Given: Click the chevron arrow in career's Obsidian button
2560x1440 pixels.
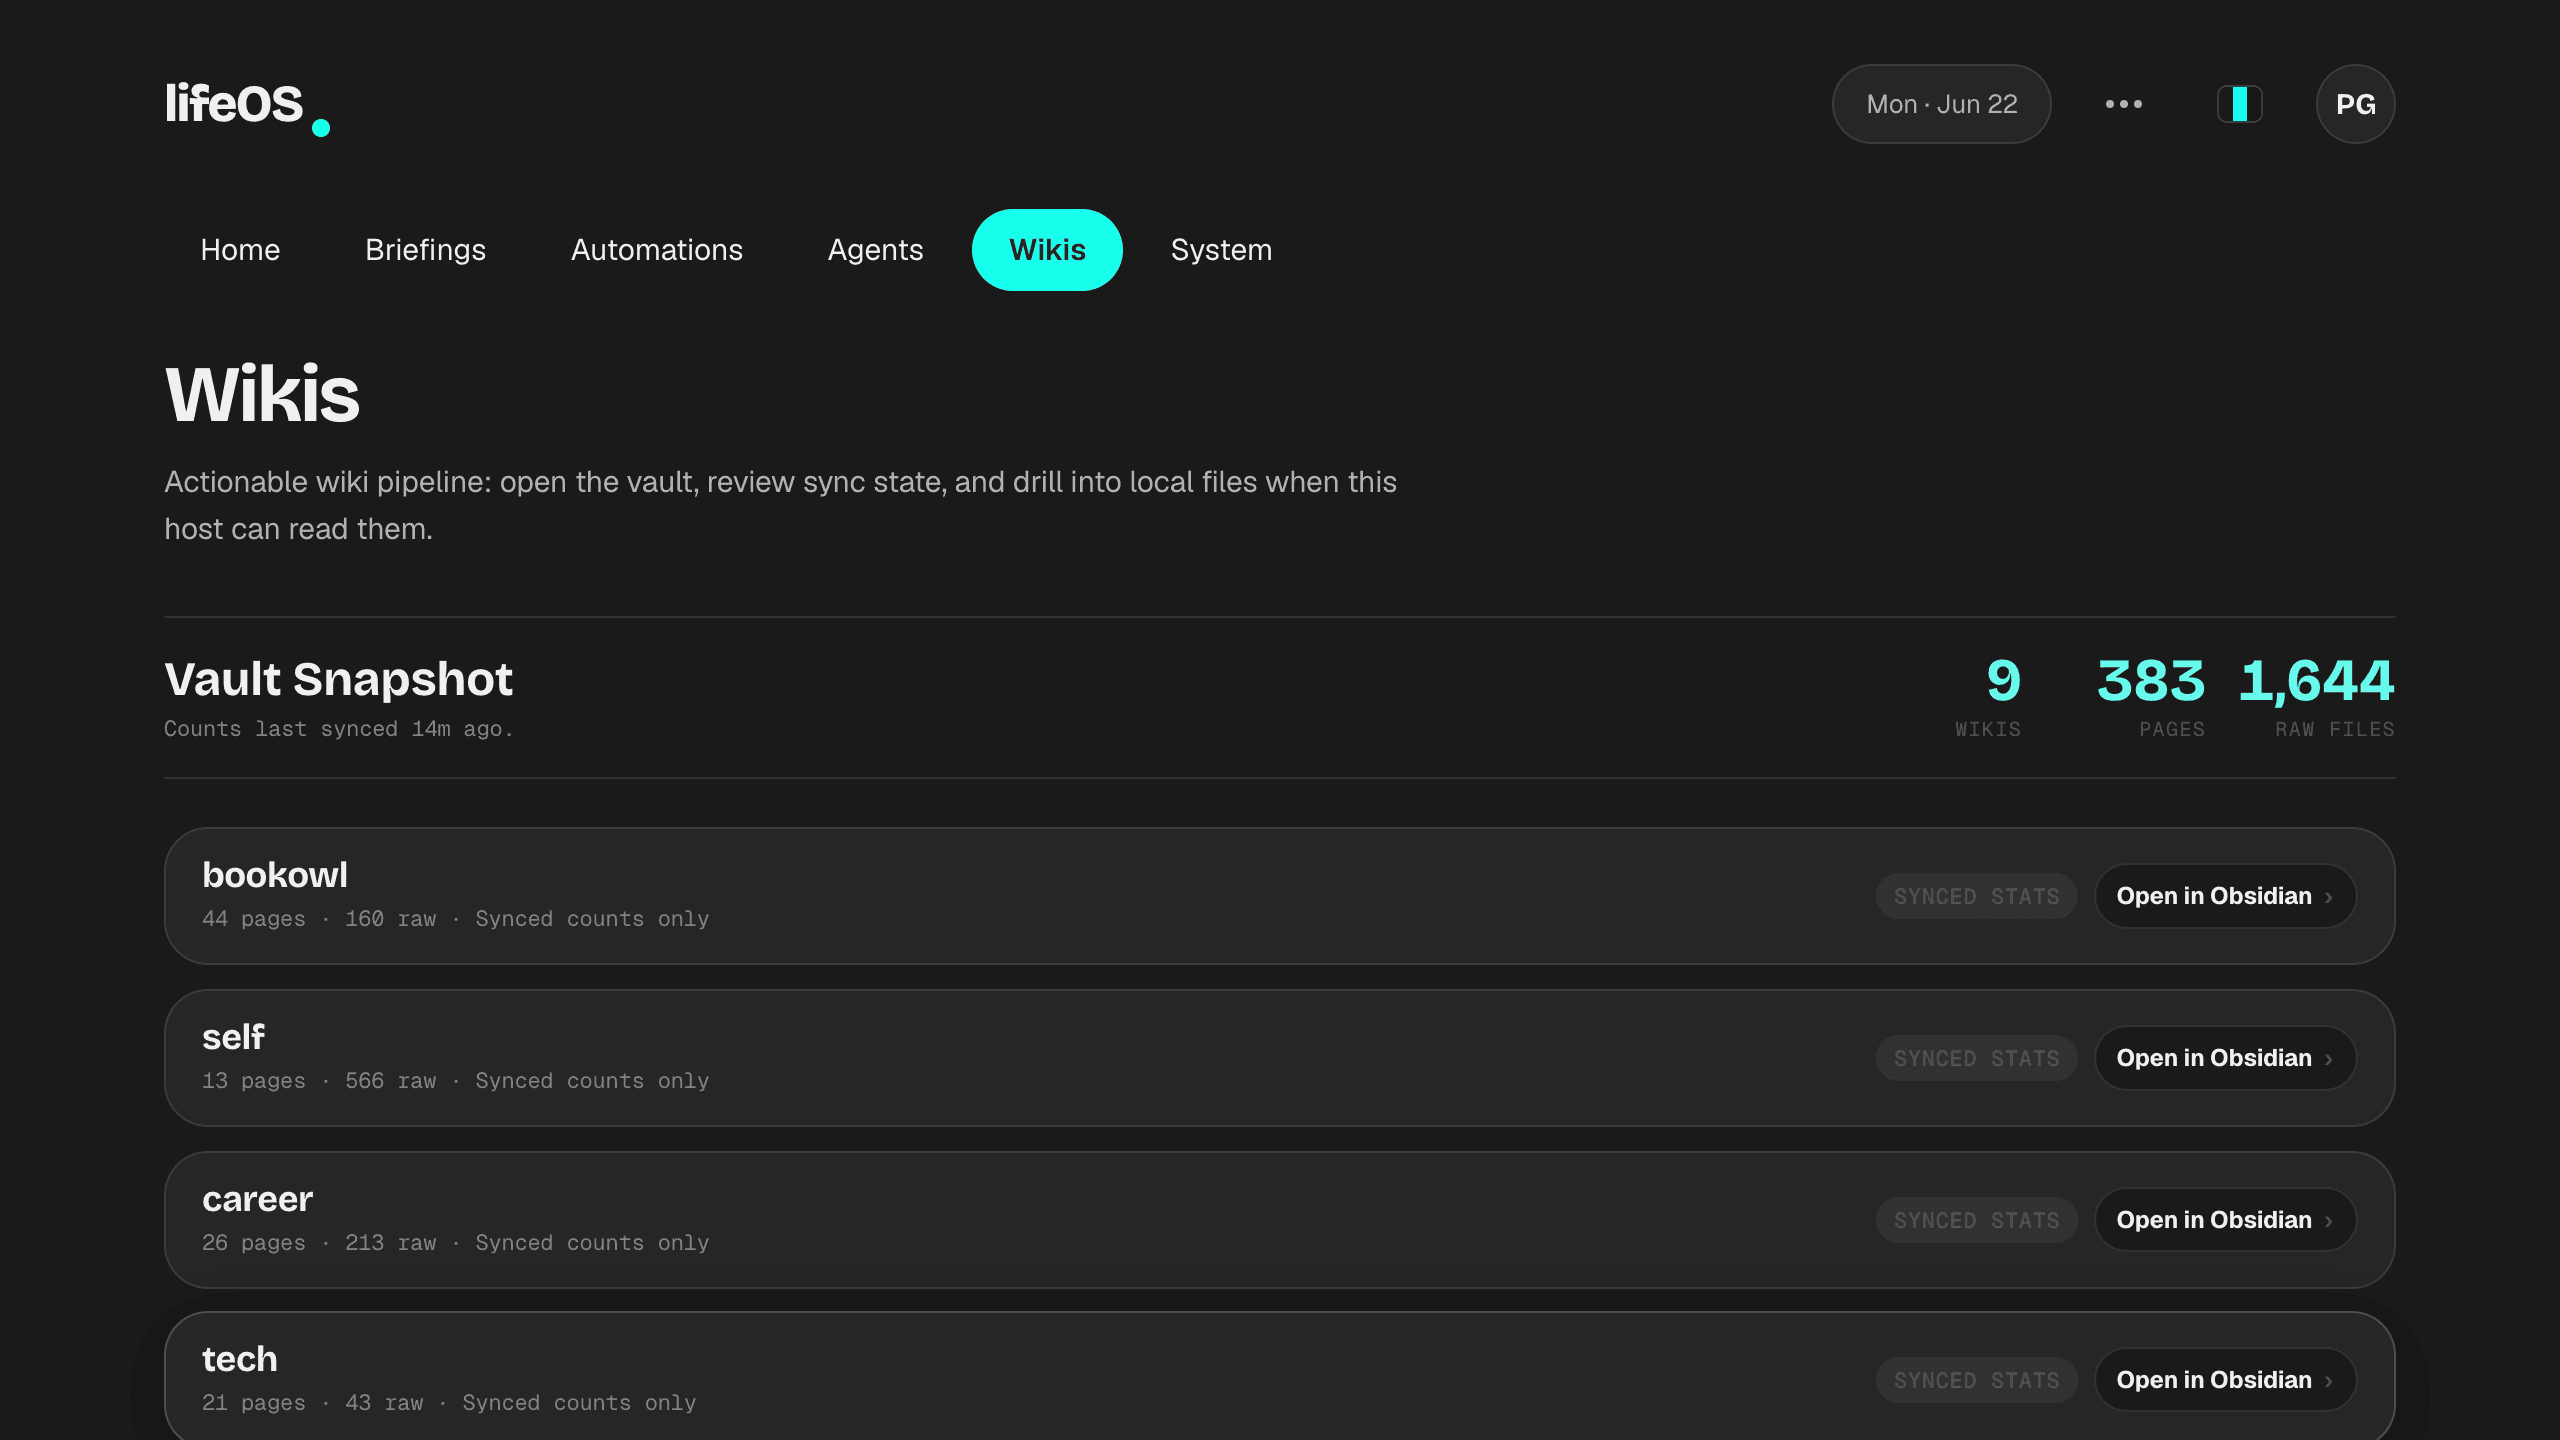Looking at the screenshot, I should click(x=2329, y=1221).
